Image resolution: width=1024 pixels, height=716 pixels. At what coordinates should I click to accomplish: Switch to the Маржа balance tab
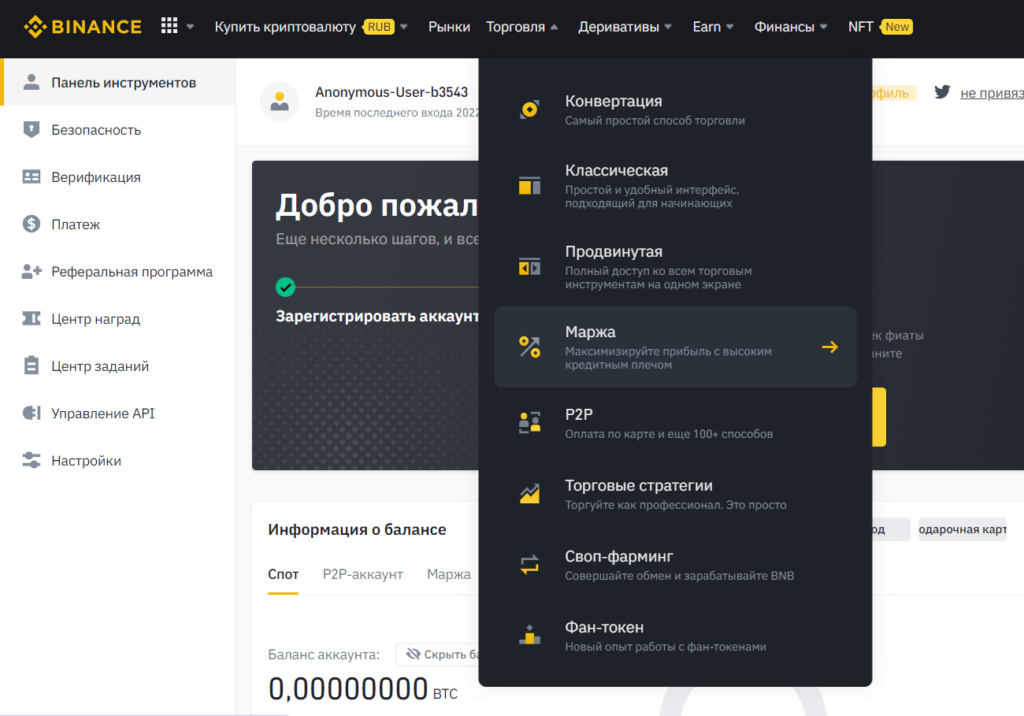449,574
